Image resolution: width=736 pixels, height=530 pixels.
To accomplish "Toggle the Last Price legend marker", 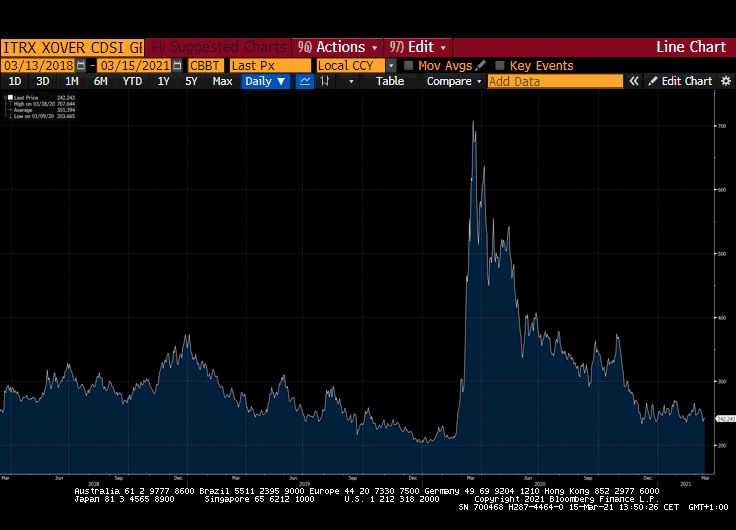I will click(10, 98).
